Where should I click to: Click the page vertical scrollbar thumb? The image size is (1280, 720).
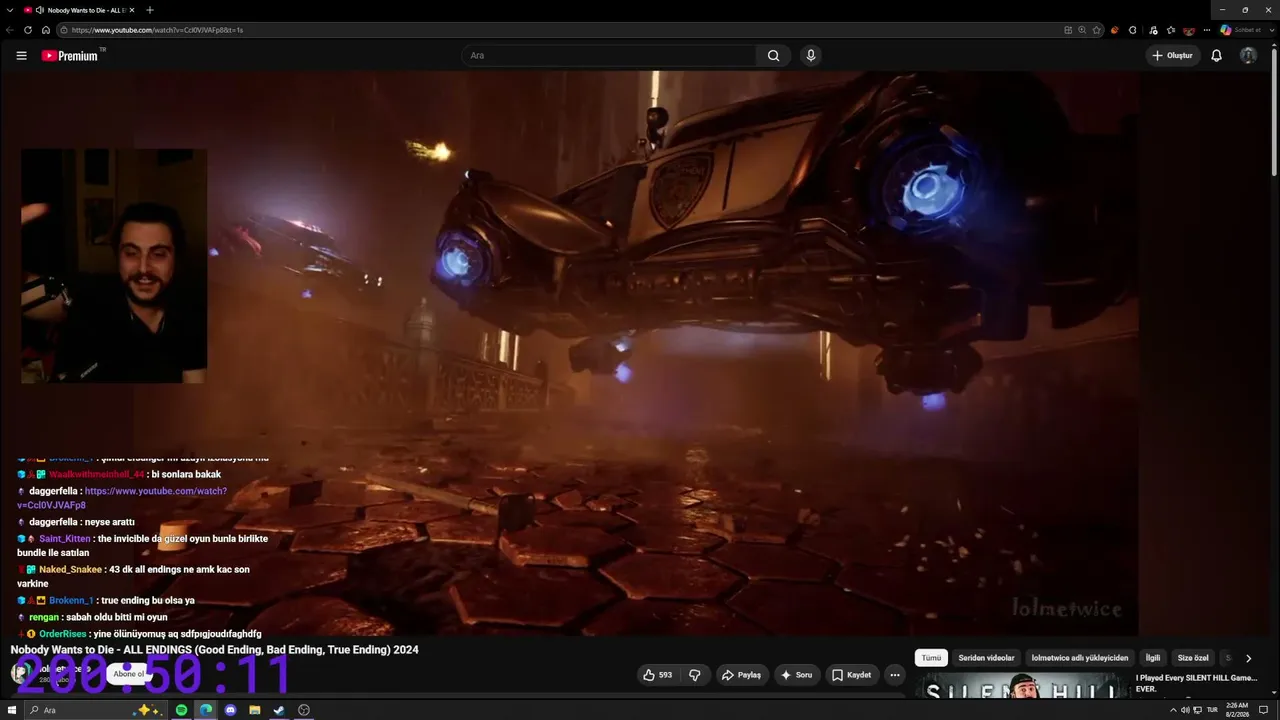pyautogui.click(x=1275, y=112)
